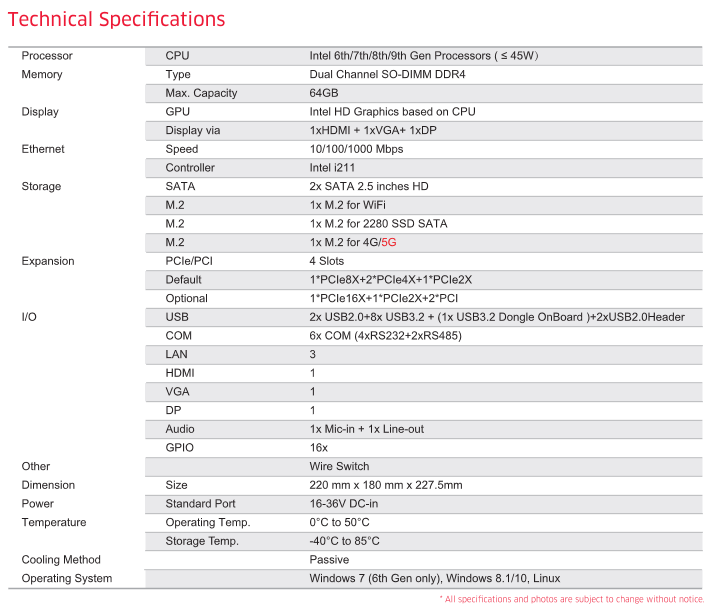Viewport: 716px width, 614px height.
Task: Click the Processor category label
Action: coord(47,56)
